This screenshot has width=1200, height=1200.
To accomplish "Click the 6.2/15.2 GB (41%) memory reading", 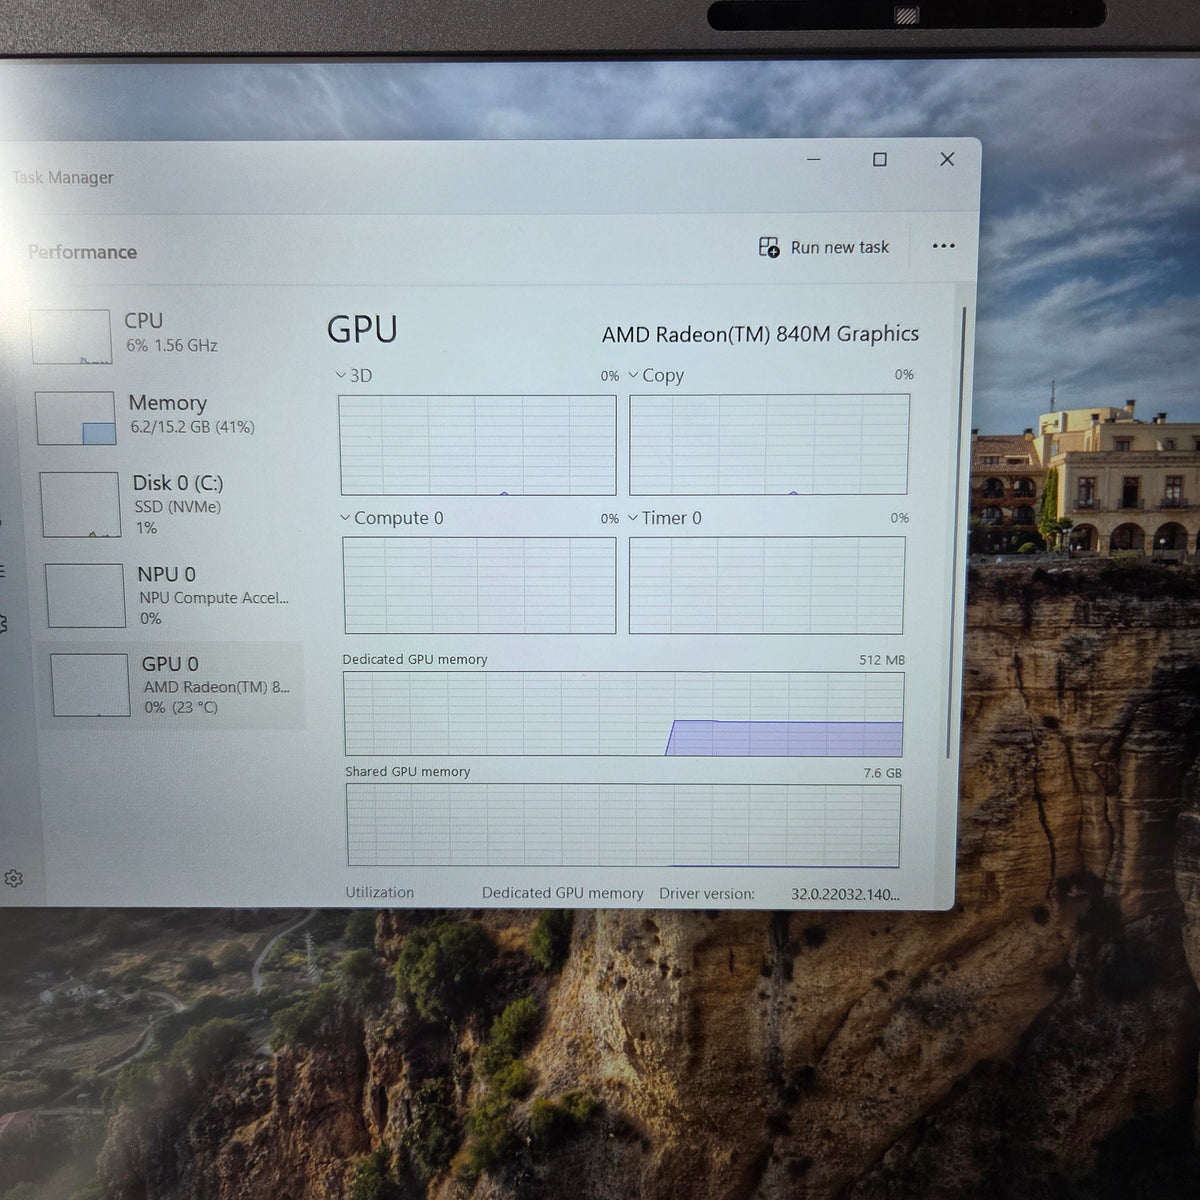I will point(192,427).
